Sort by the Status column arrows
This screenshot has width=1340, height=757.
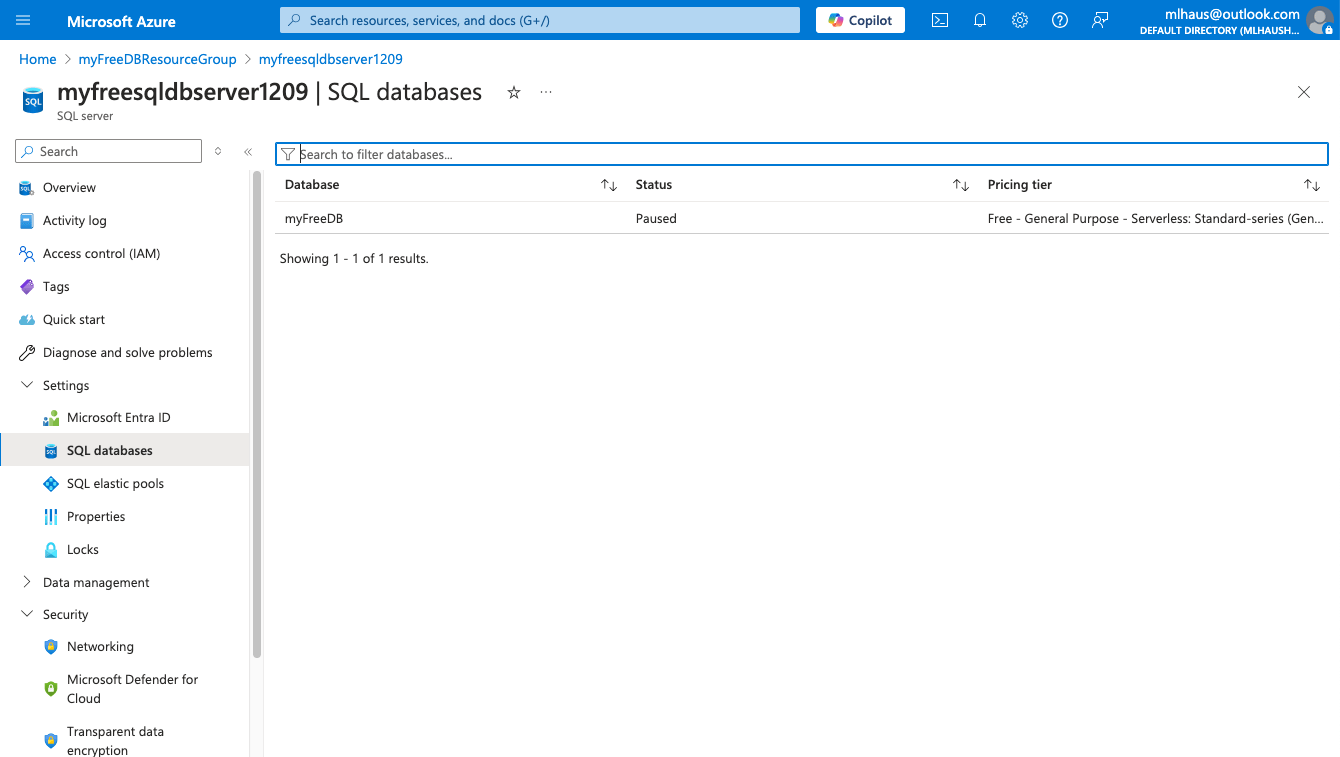coord(960,185)
